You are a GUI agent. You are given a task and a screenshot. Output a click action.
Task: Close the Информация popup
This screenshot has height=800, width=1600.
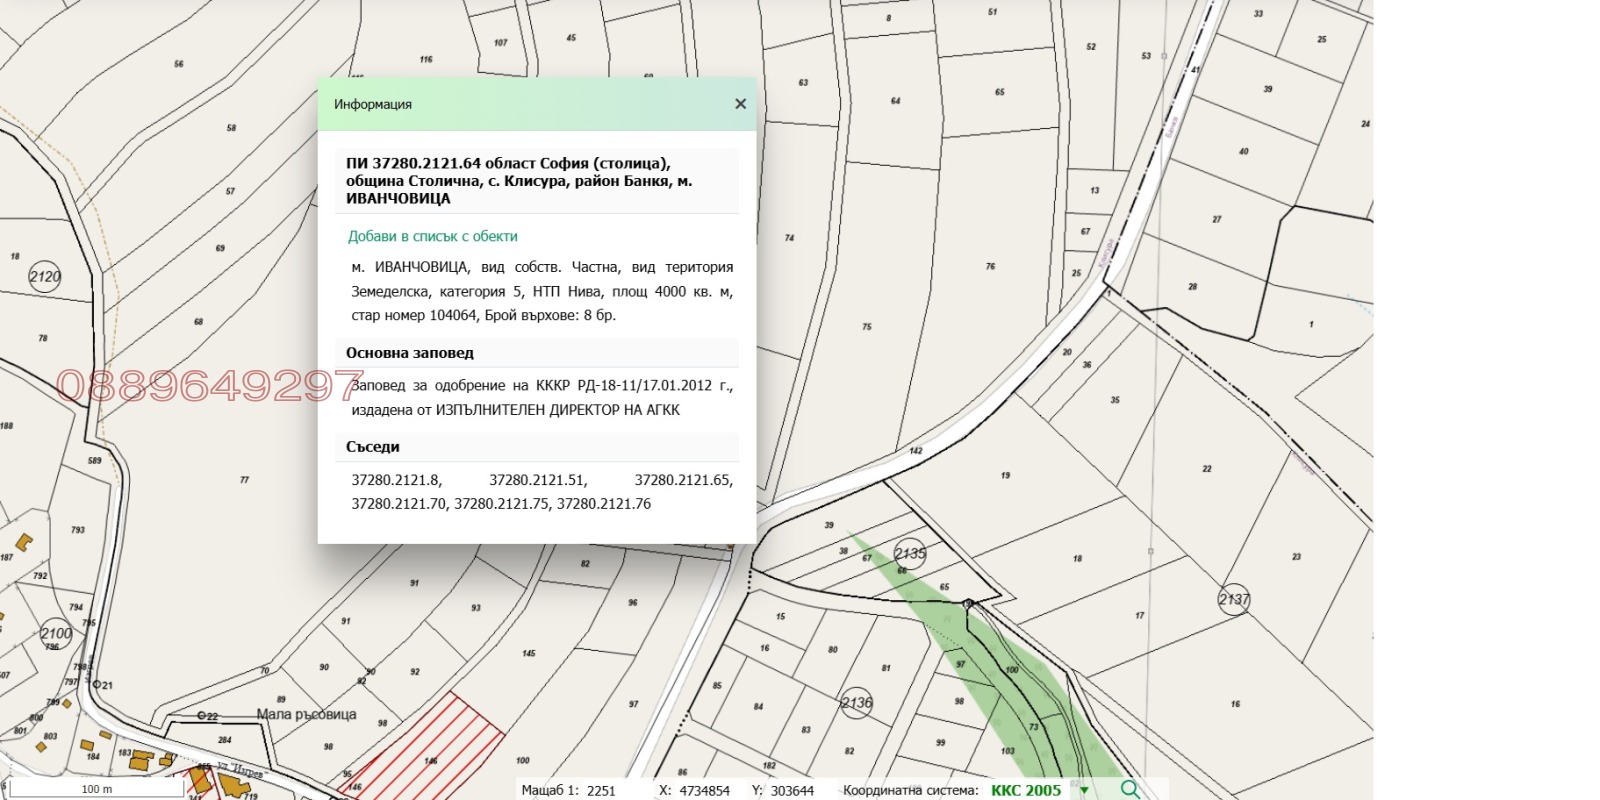pos(740,104)
